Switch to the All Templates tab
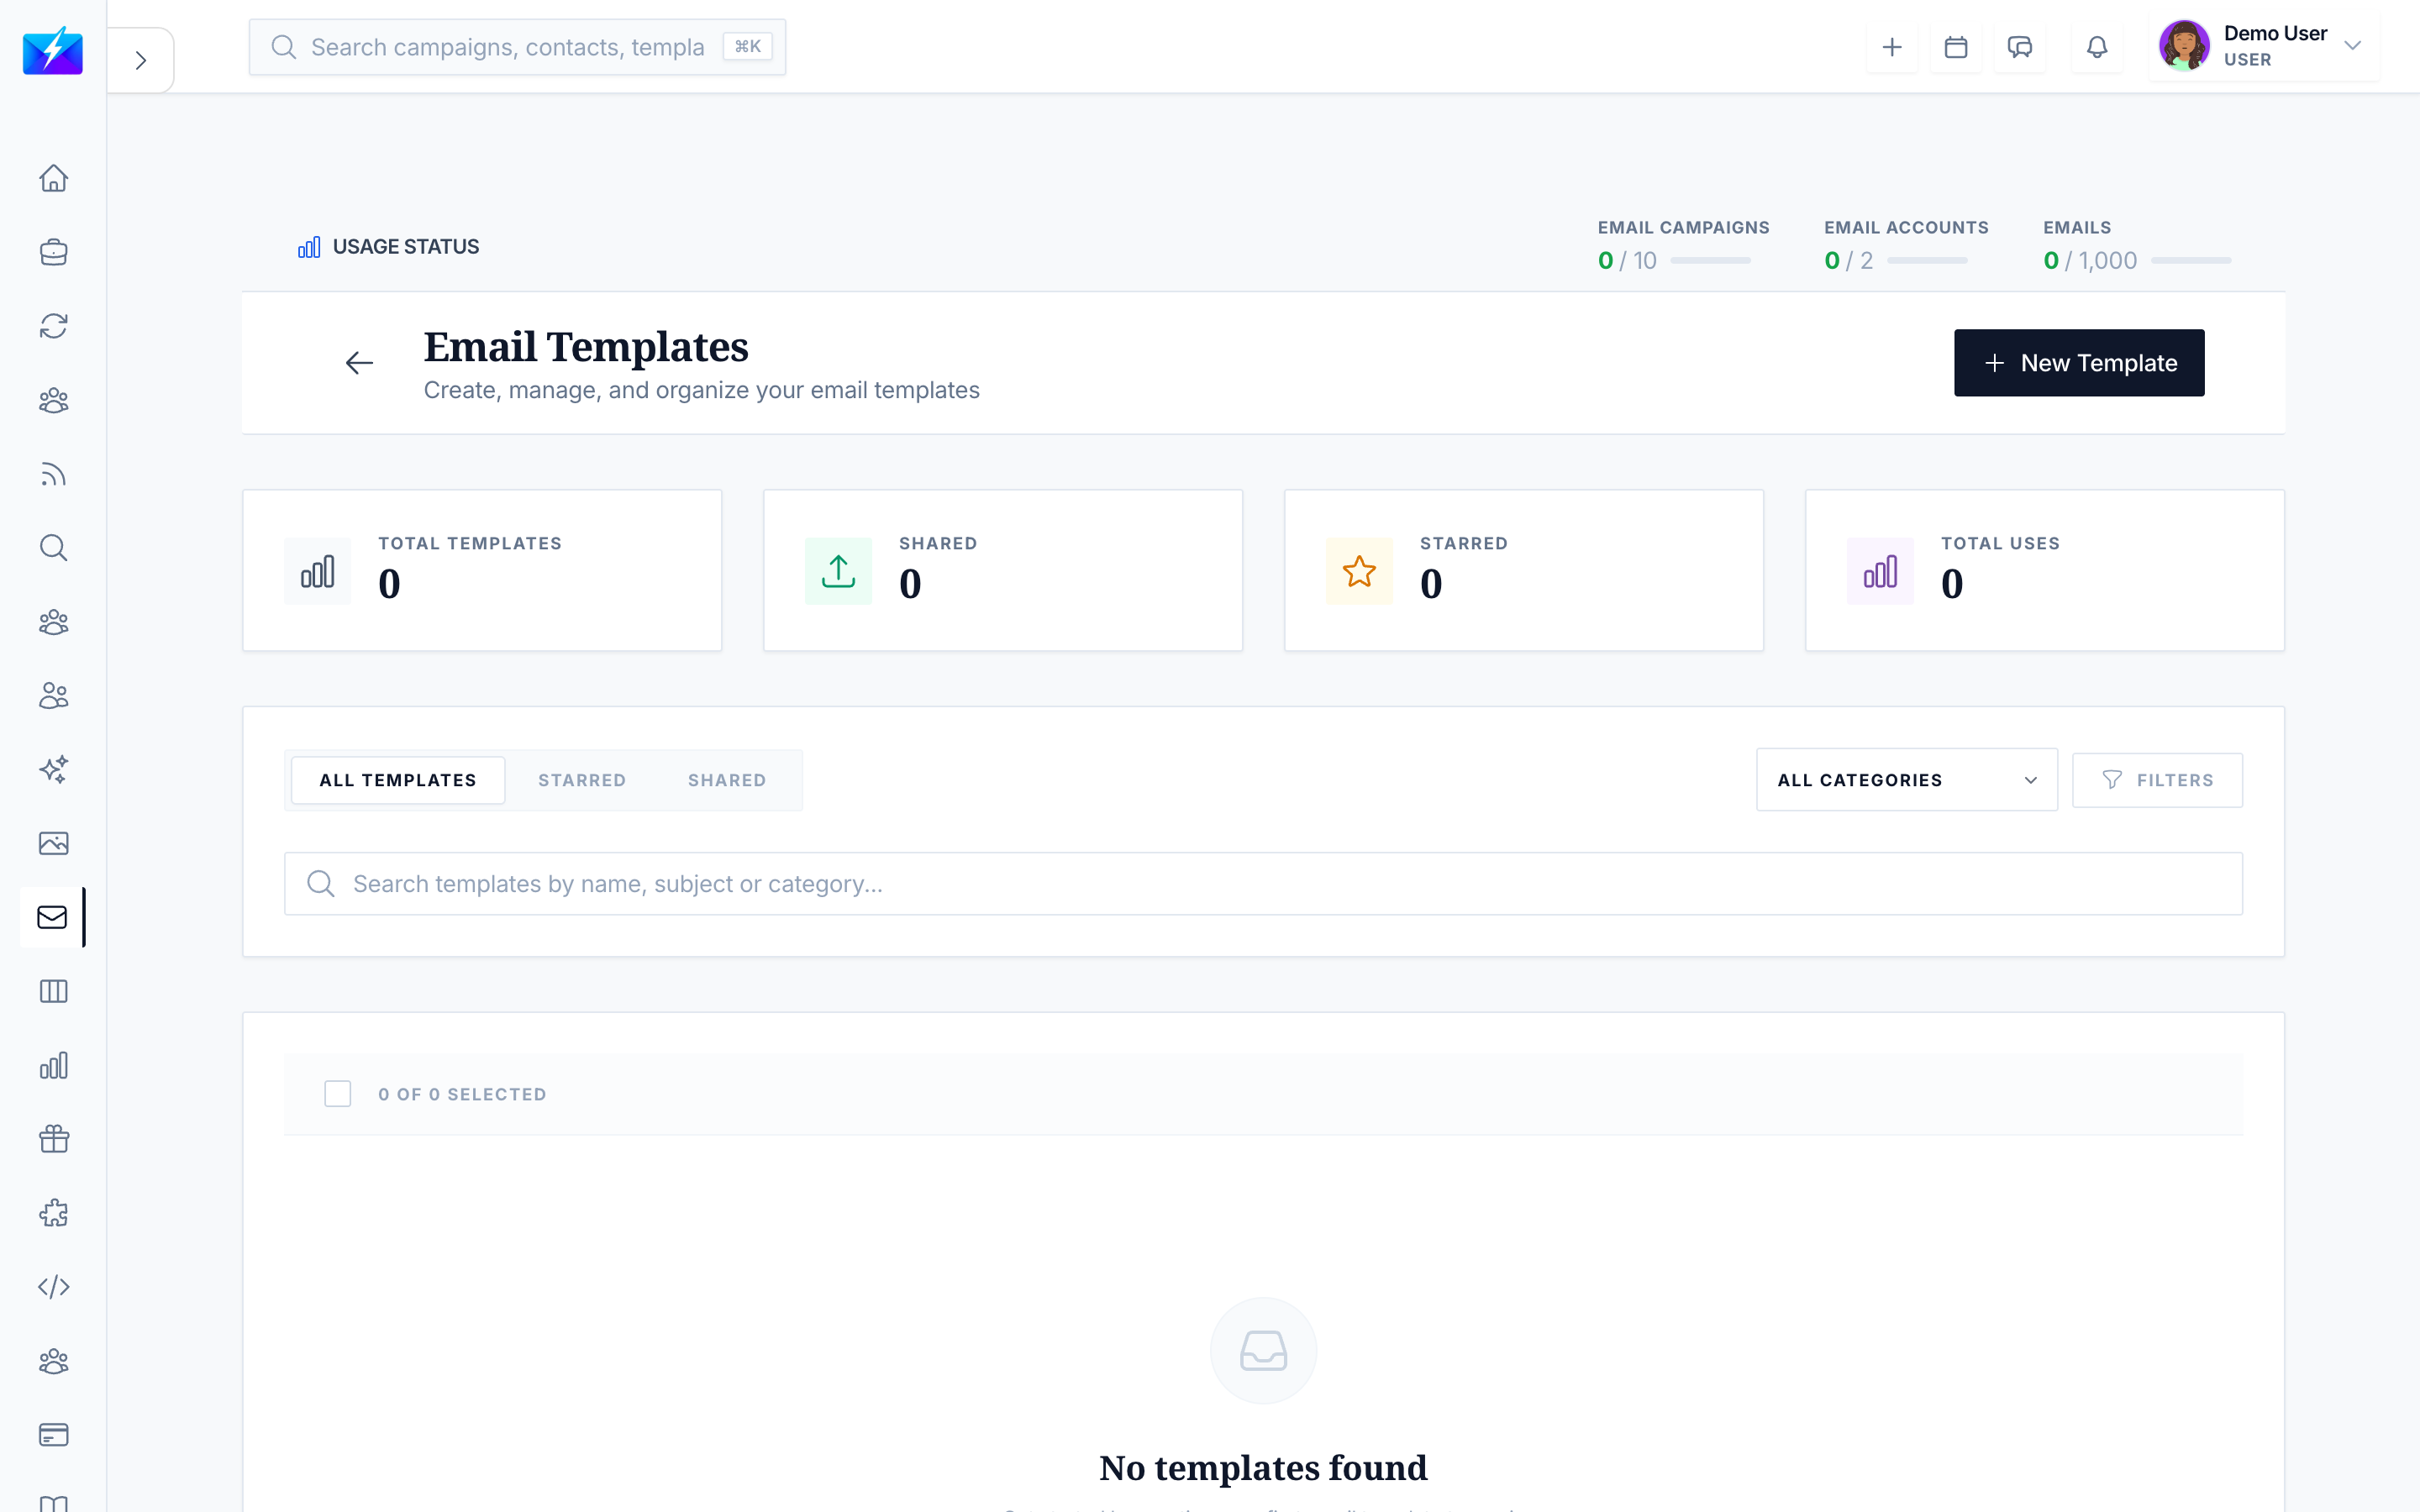This screenshot has width=2420, height=1512. click(398, 780)
